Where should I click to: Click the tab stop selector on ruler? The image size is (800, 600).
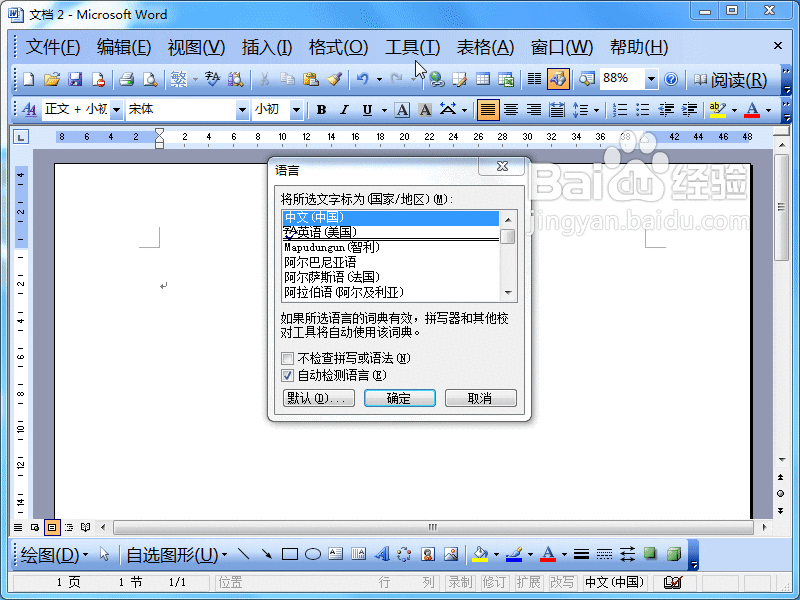(21, 137)
